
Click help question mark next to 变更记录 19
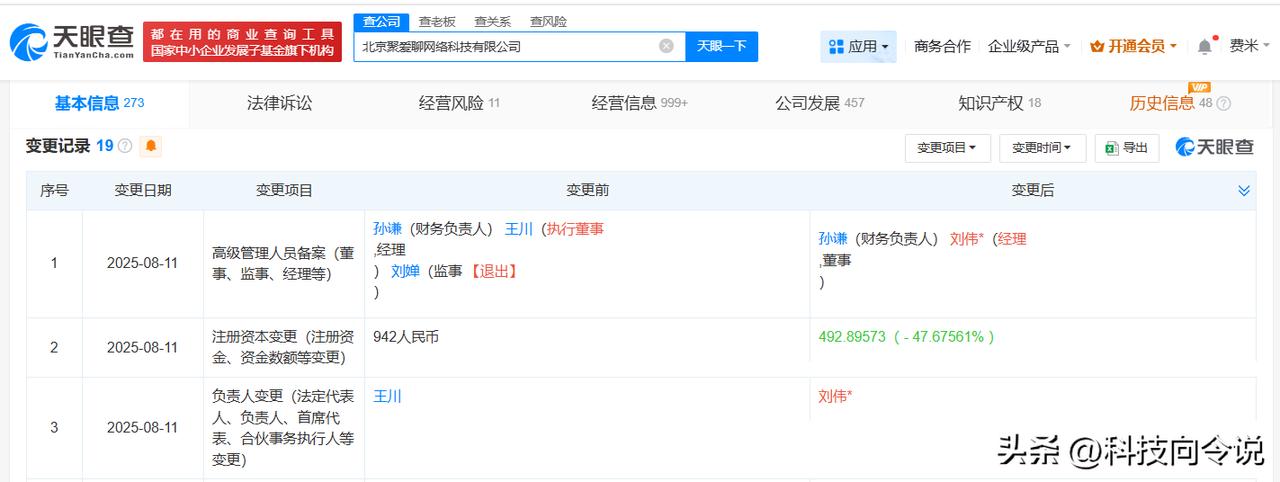pyautogui.click(x=125, y=146)
